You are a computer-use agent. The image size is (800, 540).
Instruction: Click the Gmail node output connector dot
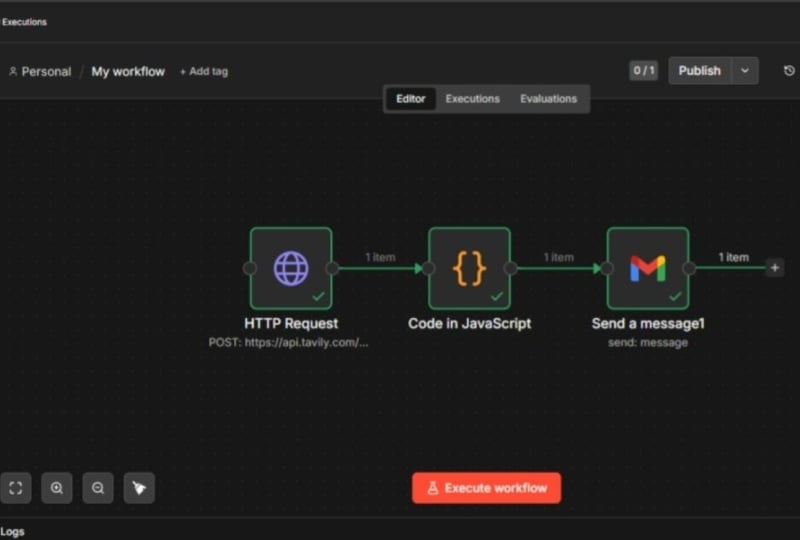point(689,268)
